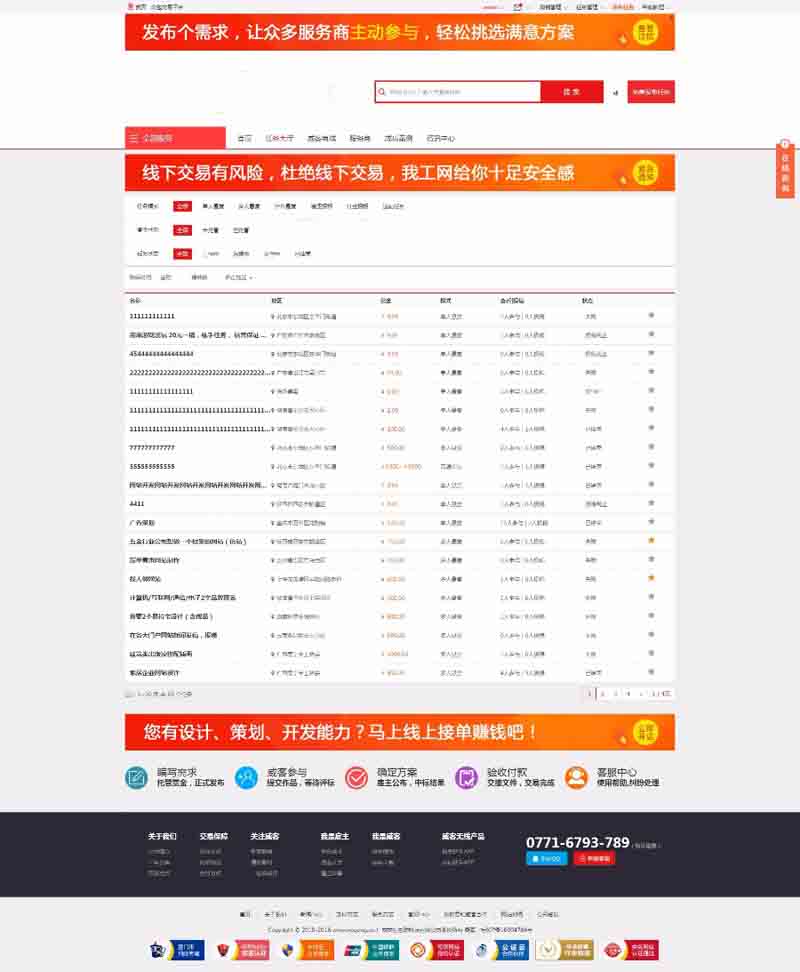Click the 编写需求 pencil icon
This screenshot has width=800, height=972.
136,777
